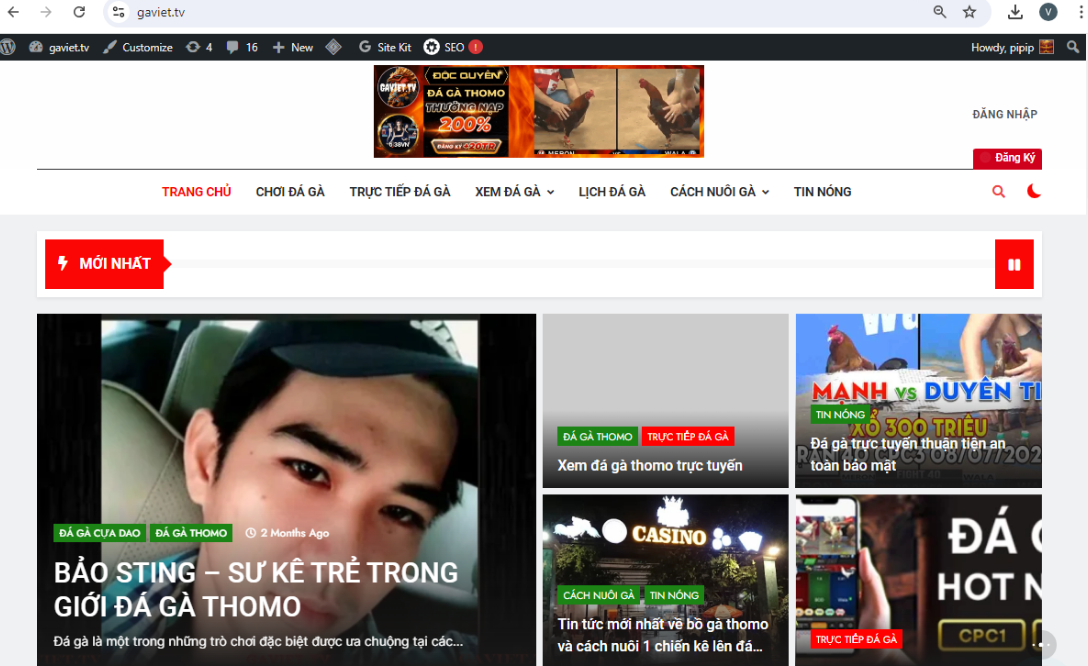Screen dimensions: 1088x666
Task: Open Xem đá gà thomo trực tuyến article
Action: 650,466
